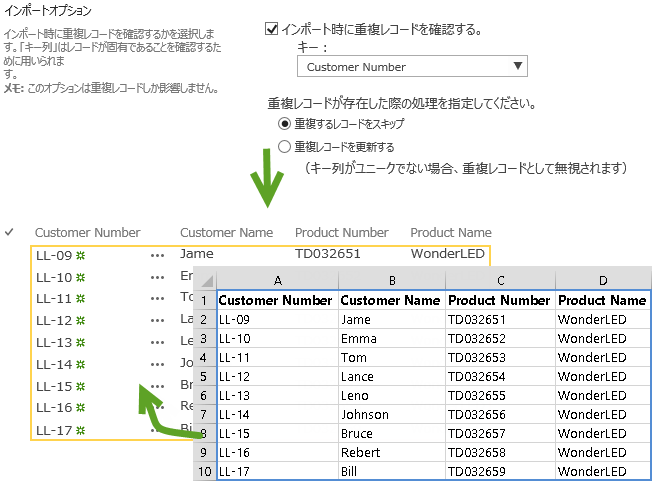Viewport: 652px width, 482px height.
Task: Select Excel column A header
Action: pos(278,281)
